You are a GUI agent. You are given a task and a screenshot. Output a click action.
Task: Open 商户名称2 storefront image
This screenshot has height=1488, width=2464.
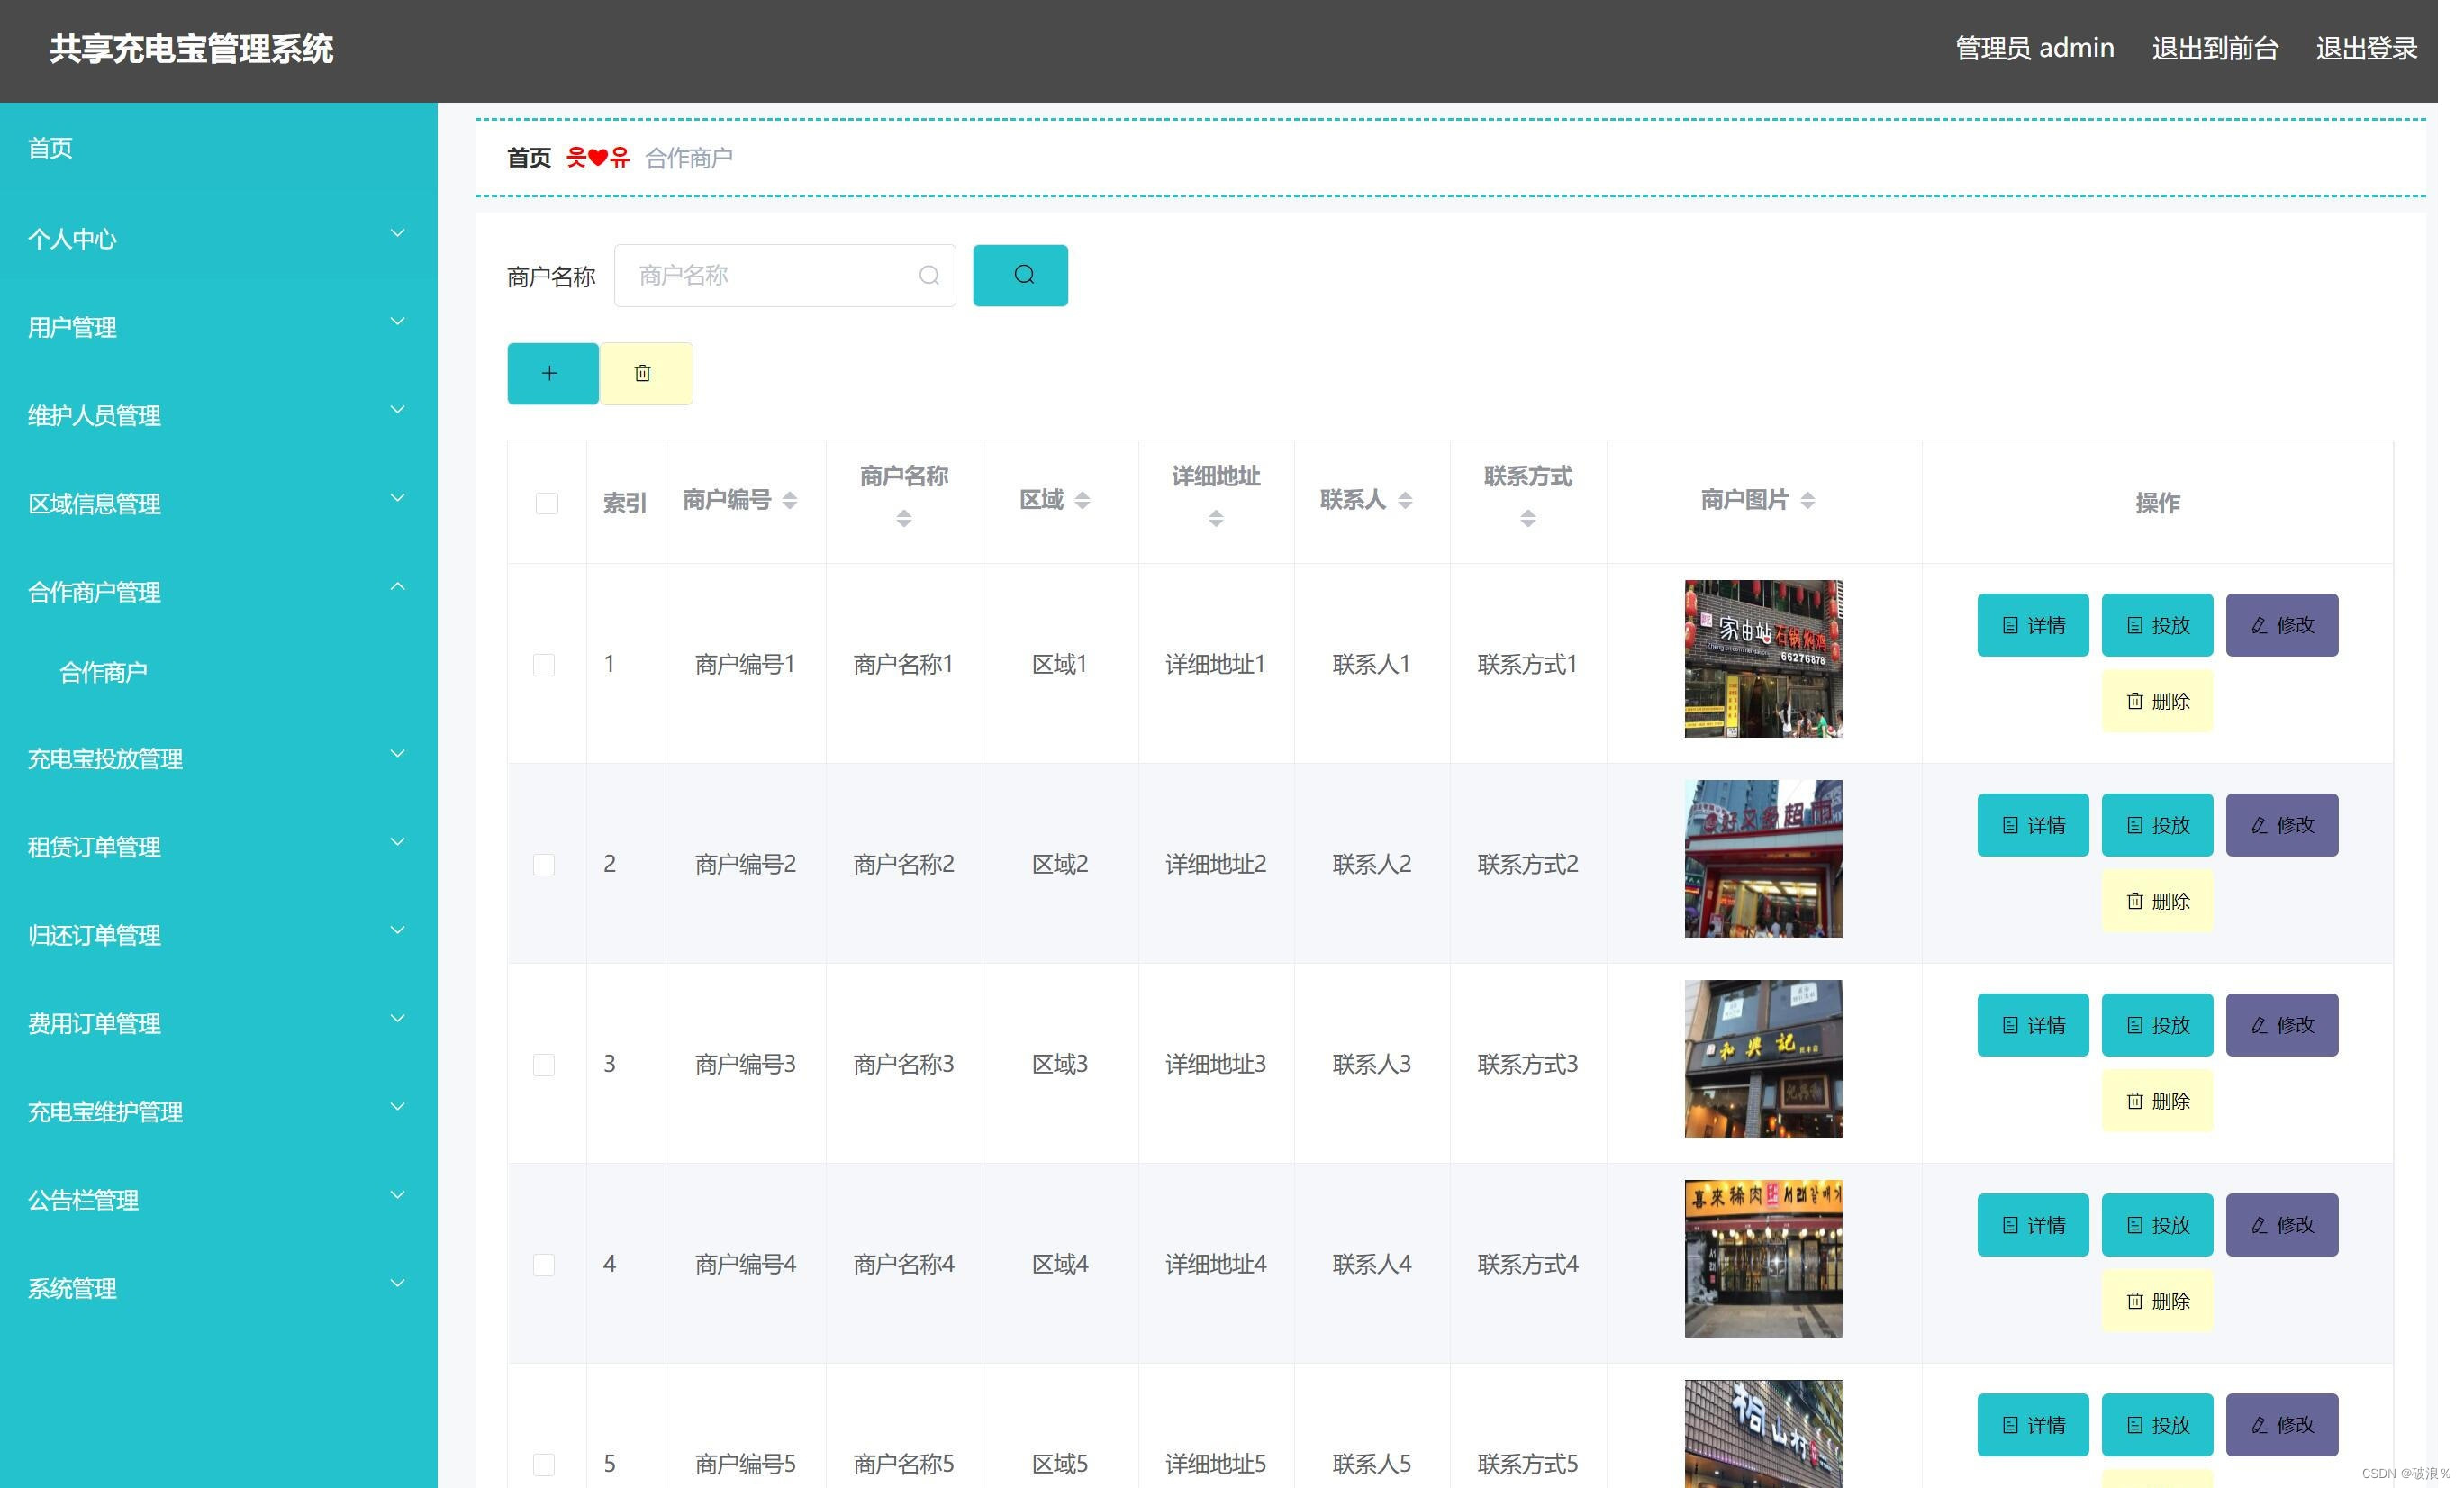pos(1763,858)
